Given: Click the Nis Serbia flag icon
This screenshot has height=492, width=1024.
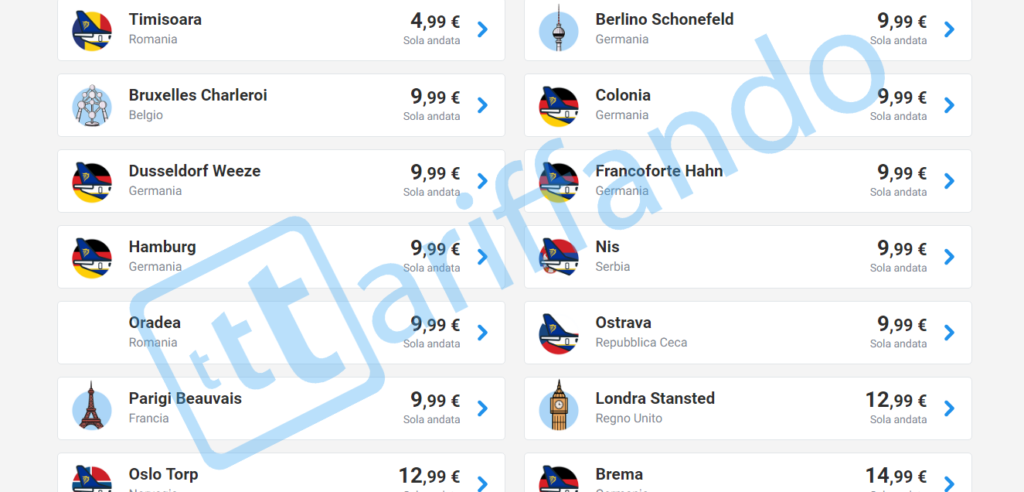Looking at the screenshot, I should tap(559, 257).
